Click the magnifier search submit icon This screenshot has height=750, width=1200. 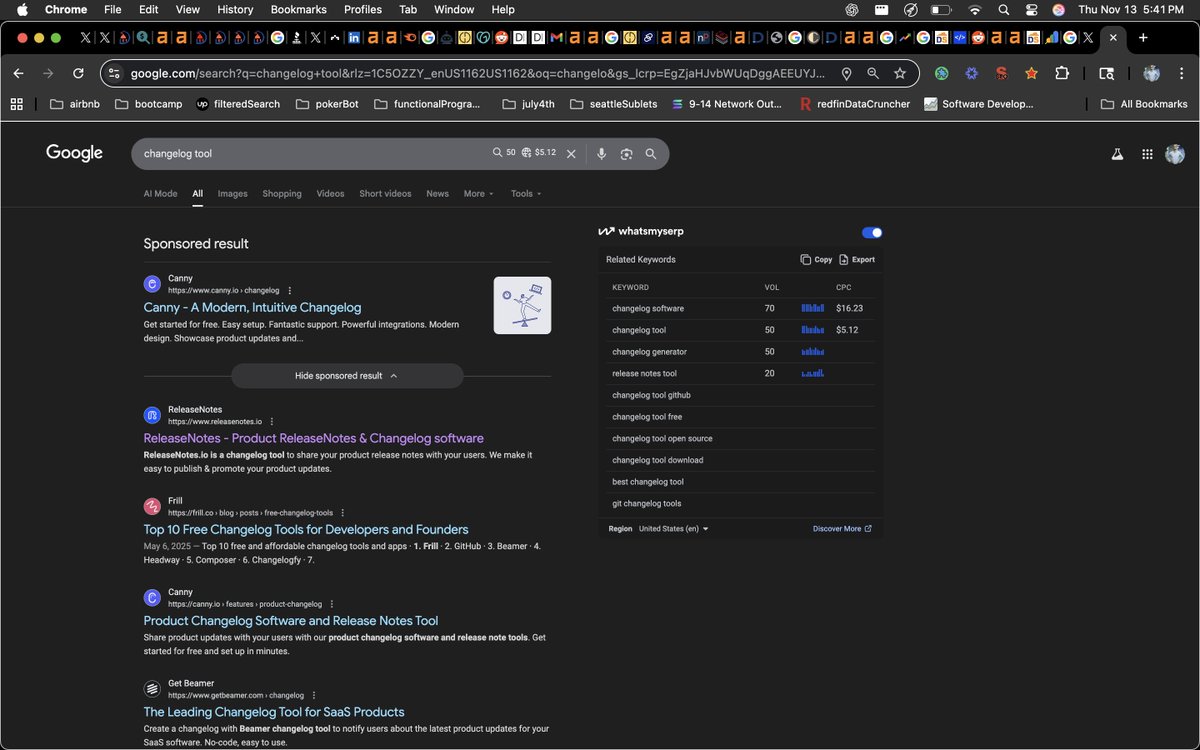tap(651, 154)
